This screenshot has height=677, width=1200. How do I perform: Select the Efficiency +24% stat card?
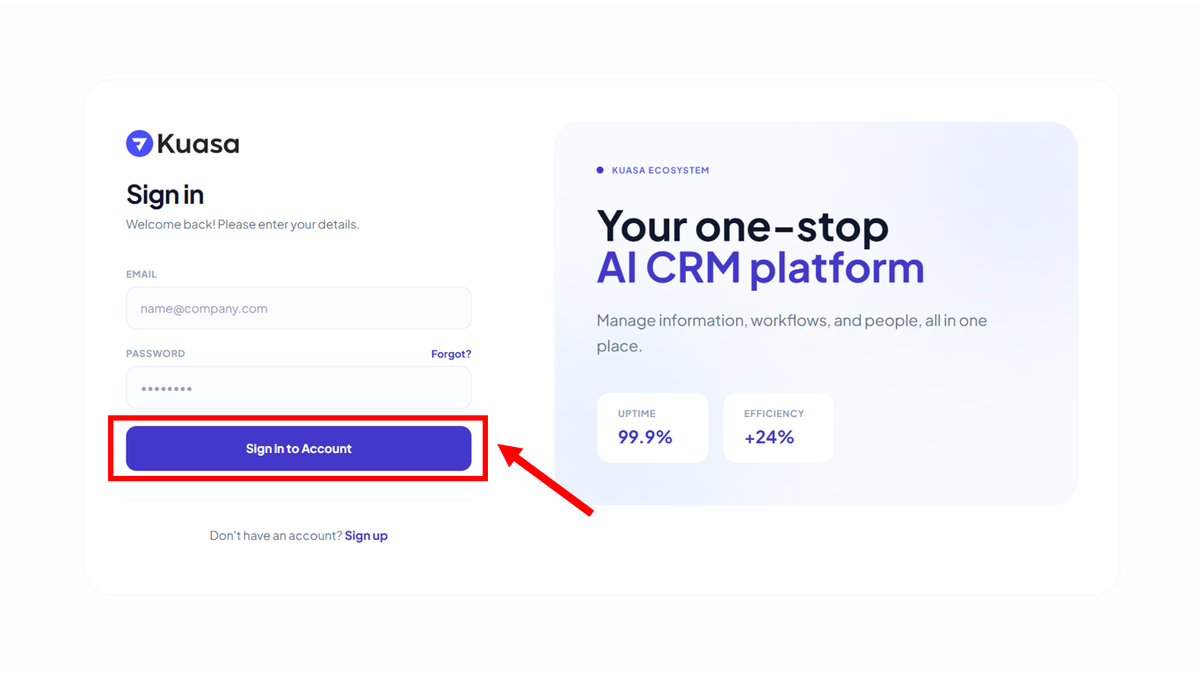[x=778, y=428]
